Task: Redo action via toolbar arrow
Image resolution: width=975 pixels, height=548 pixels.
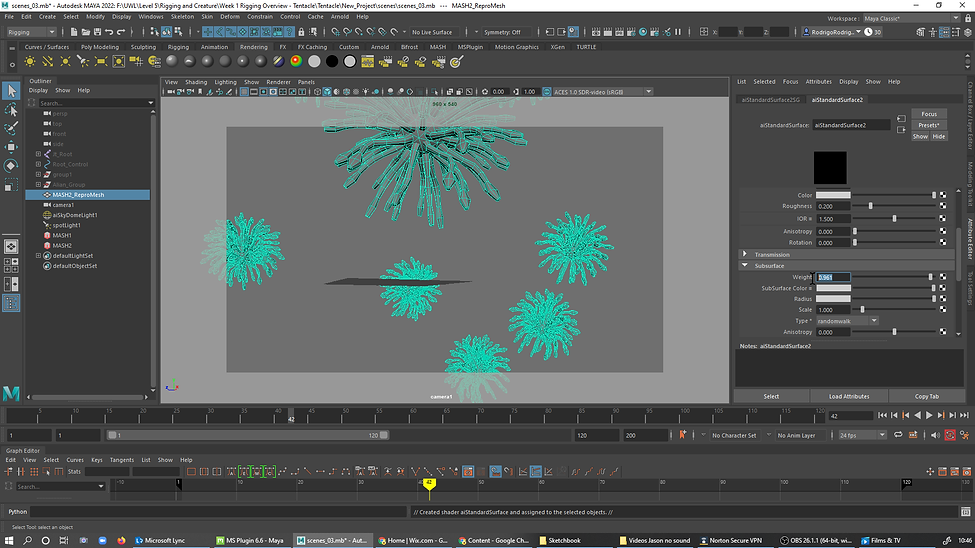Action: click(121, 32)
